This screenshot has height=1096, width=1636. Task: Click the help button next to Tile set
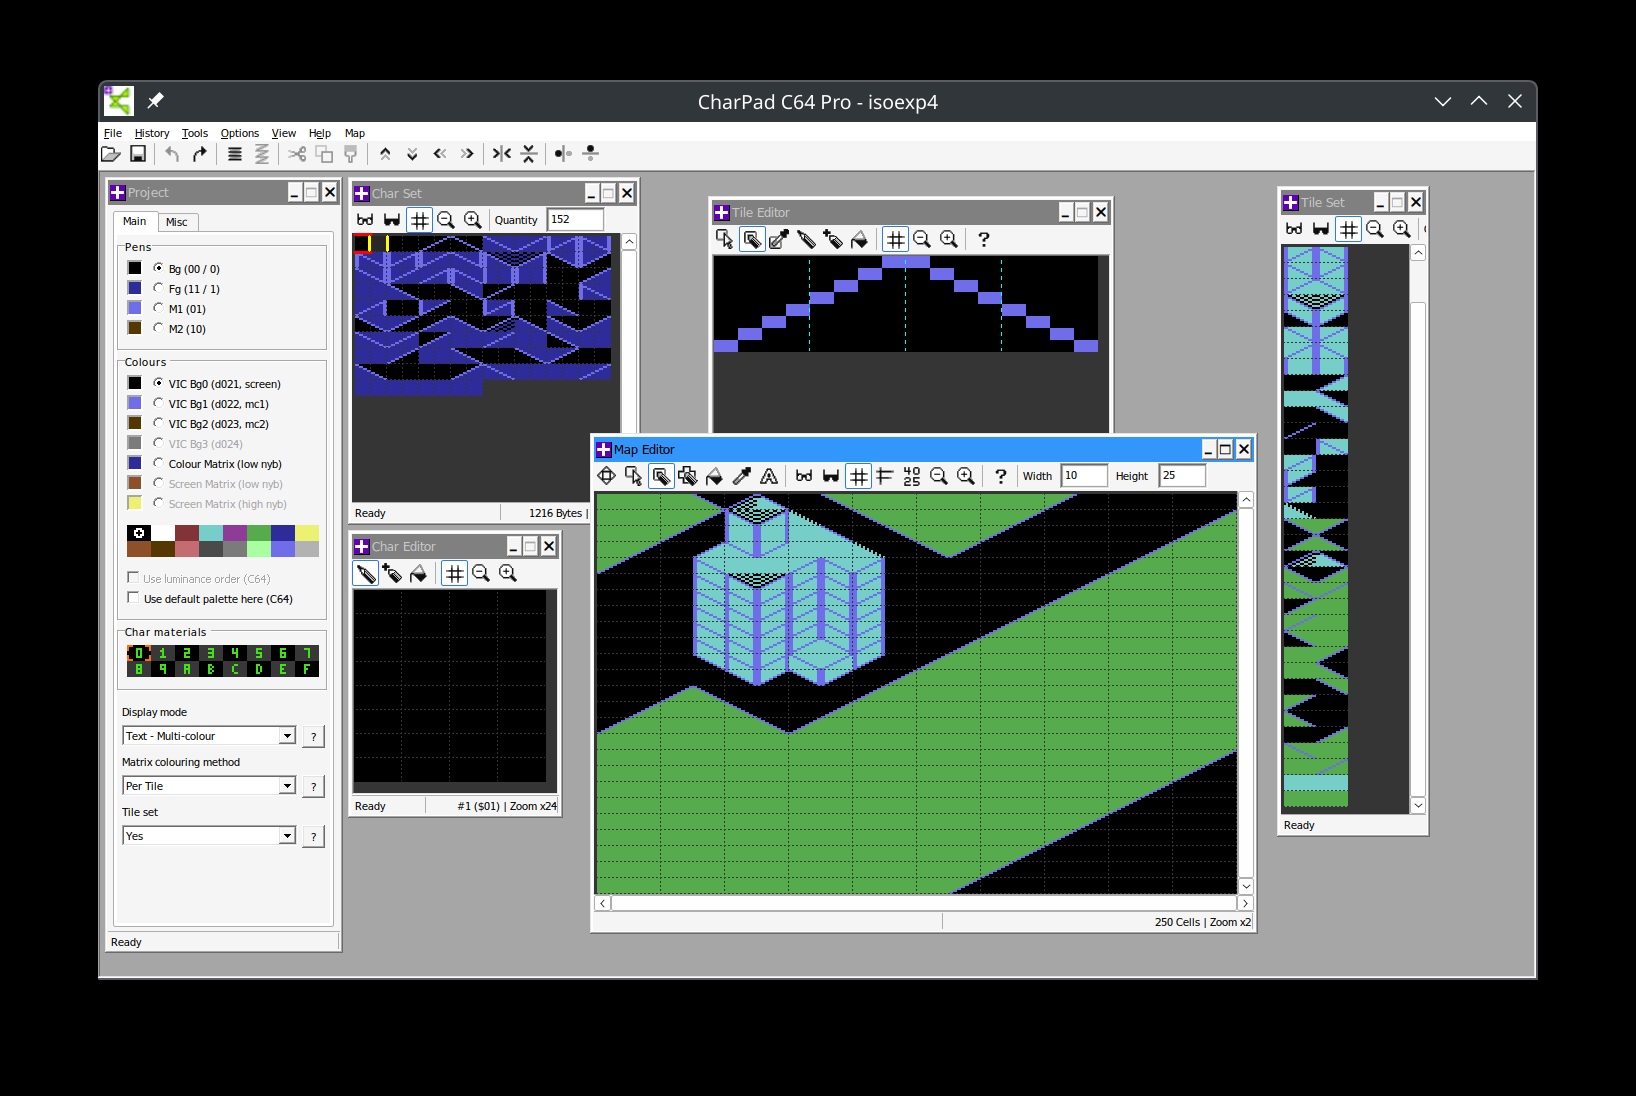click(314, 837)
